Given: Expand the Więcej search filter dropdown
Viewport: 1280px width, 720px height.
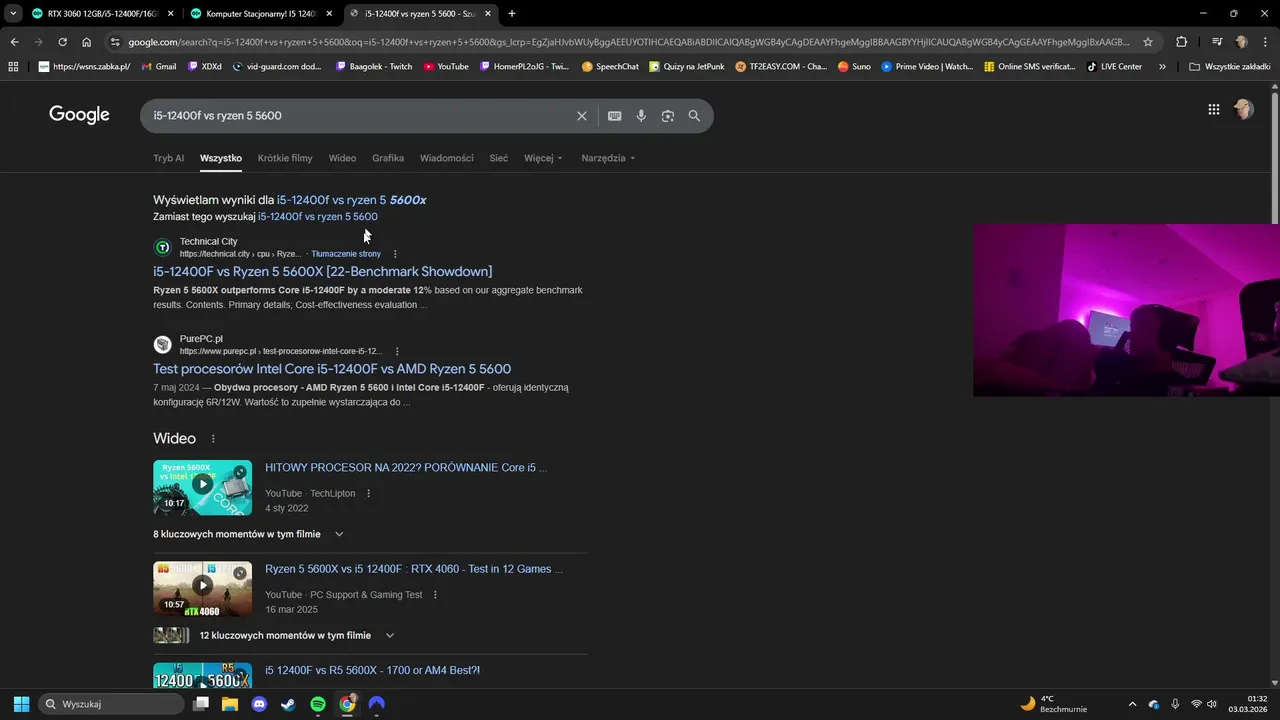Looking at the screenshot, I should (x=543, y=158).
